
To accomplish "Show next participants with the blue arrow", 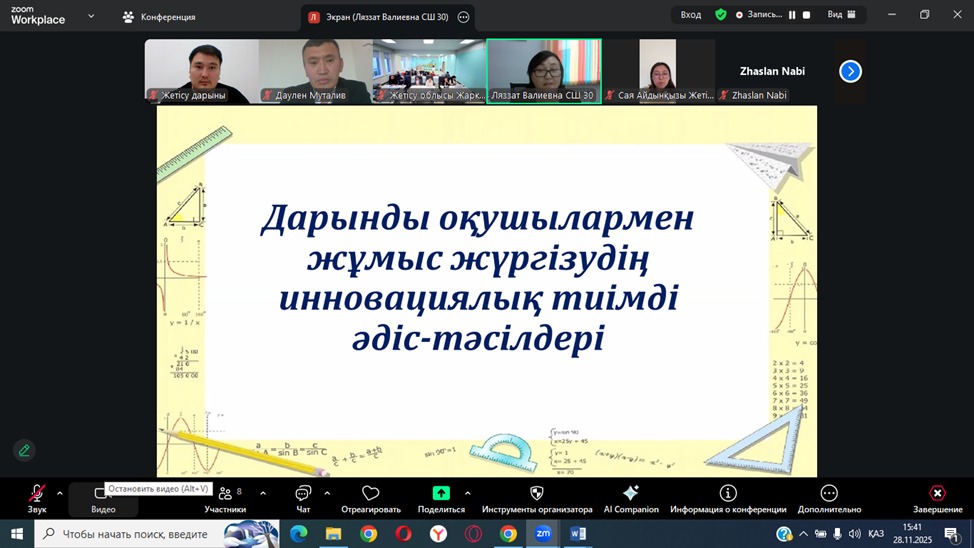I will 850,71.
